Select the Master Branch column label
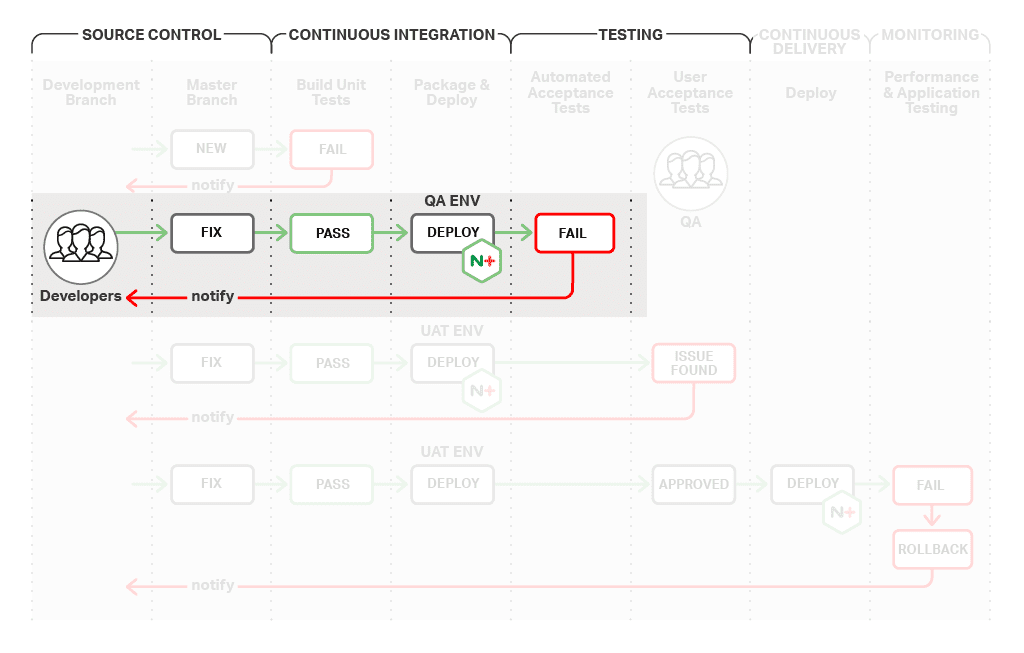 click(x=212, y=92)
